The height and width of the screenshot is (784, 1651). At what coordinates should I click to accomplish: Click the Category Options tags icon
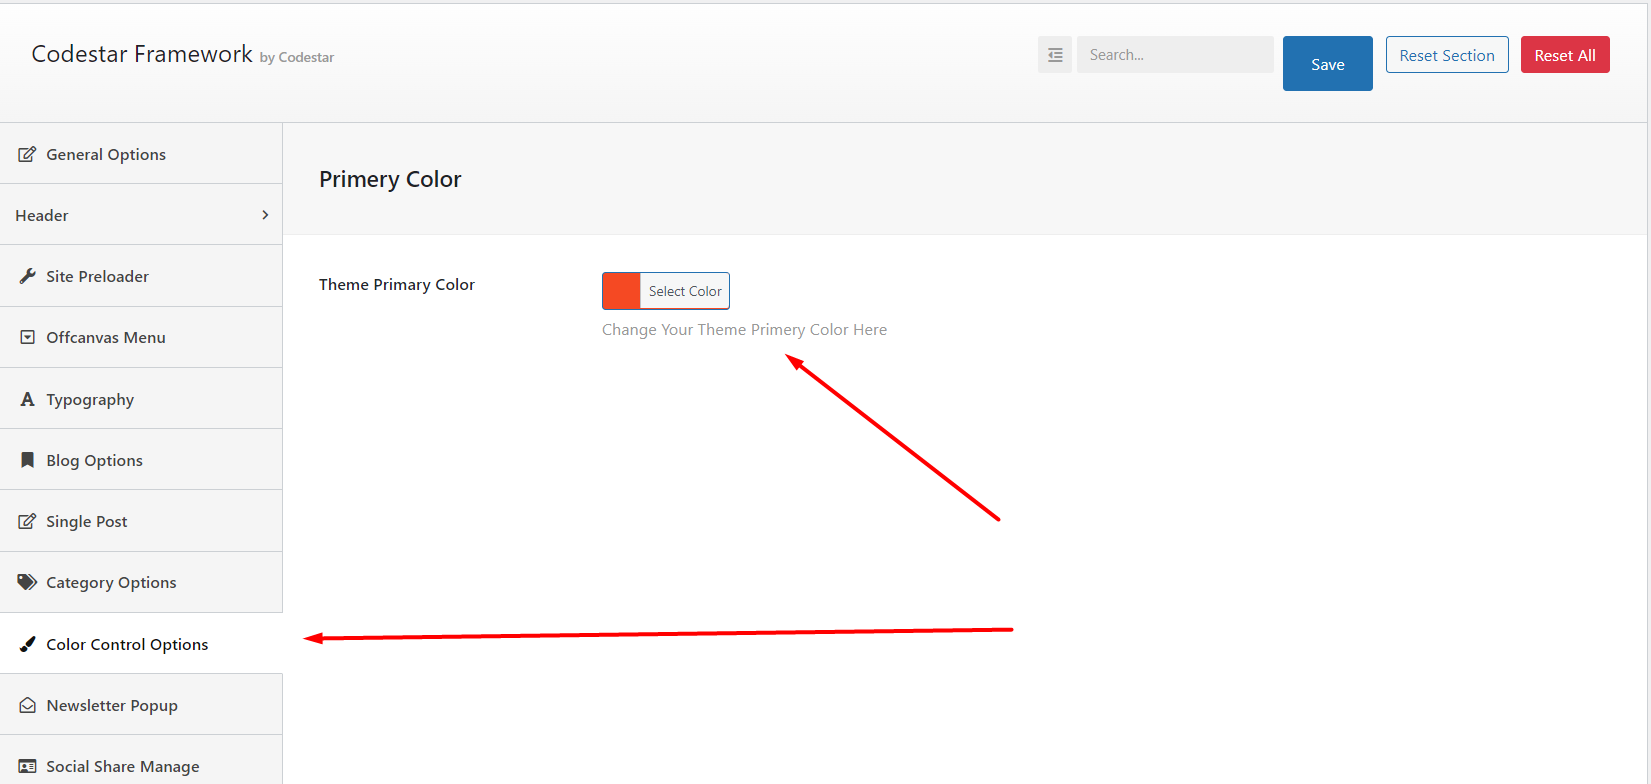[27, 582]
